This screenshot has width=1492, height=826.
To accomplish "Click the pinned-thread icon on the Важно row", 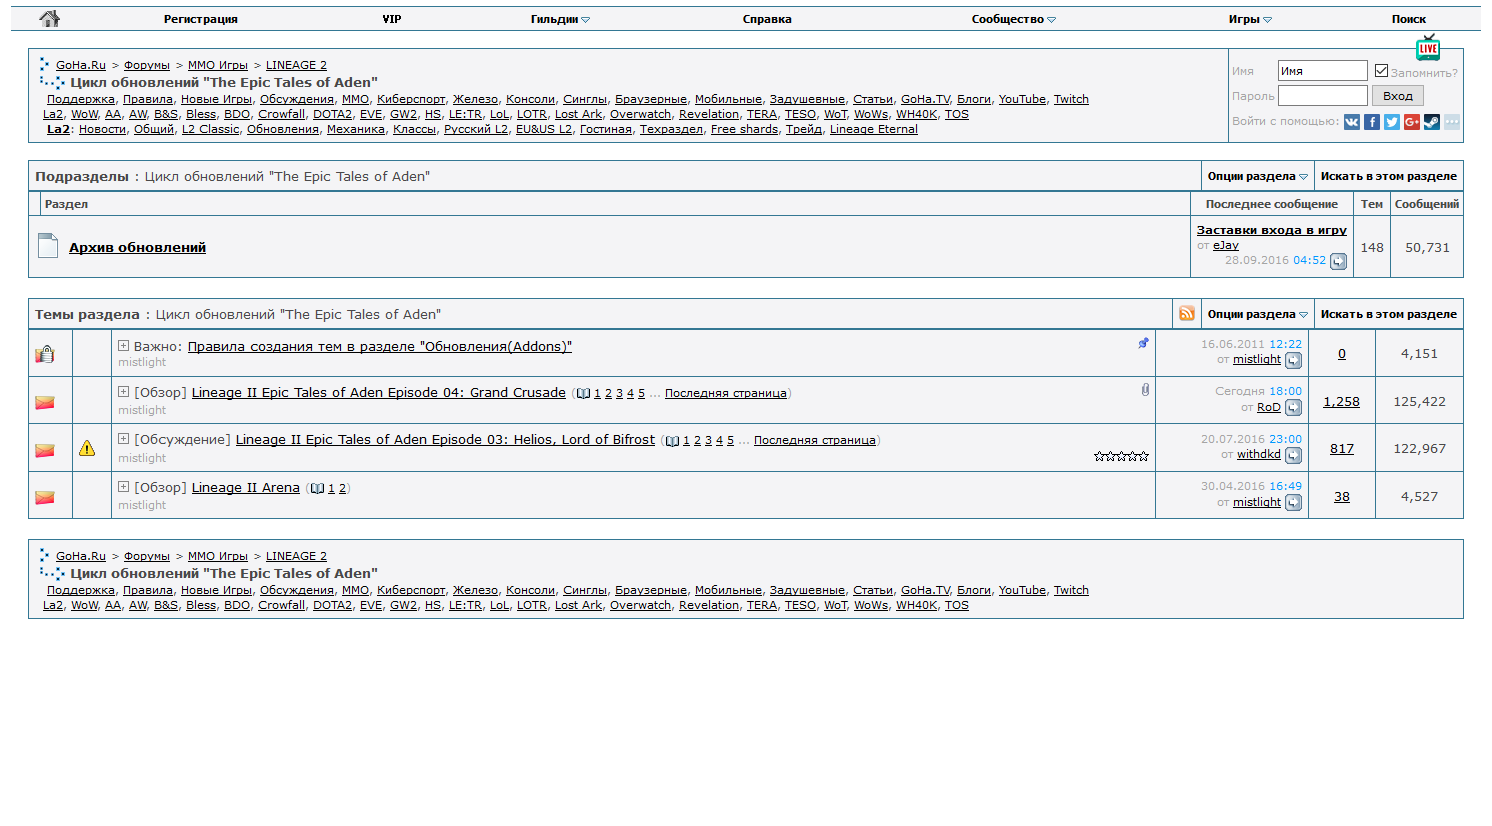I will pos(1143,343).
